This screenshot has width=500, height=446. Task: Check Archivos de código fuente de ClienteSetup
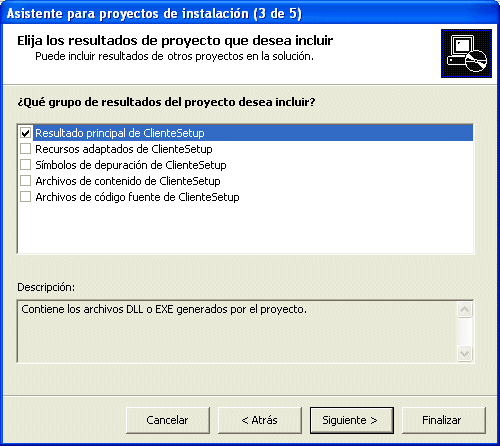click(x=25, y=197)
